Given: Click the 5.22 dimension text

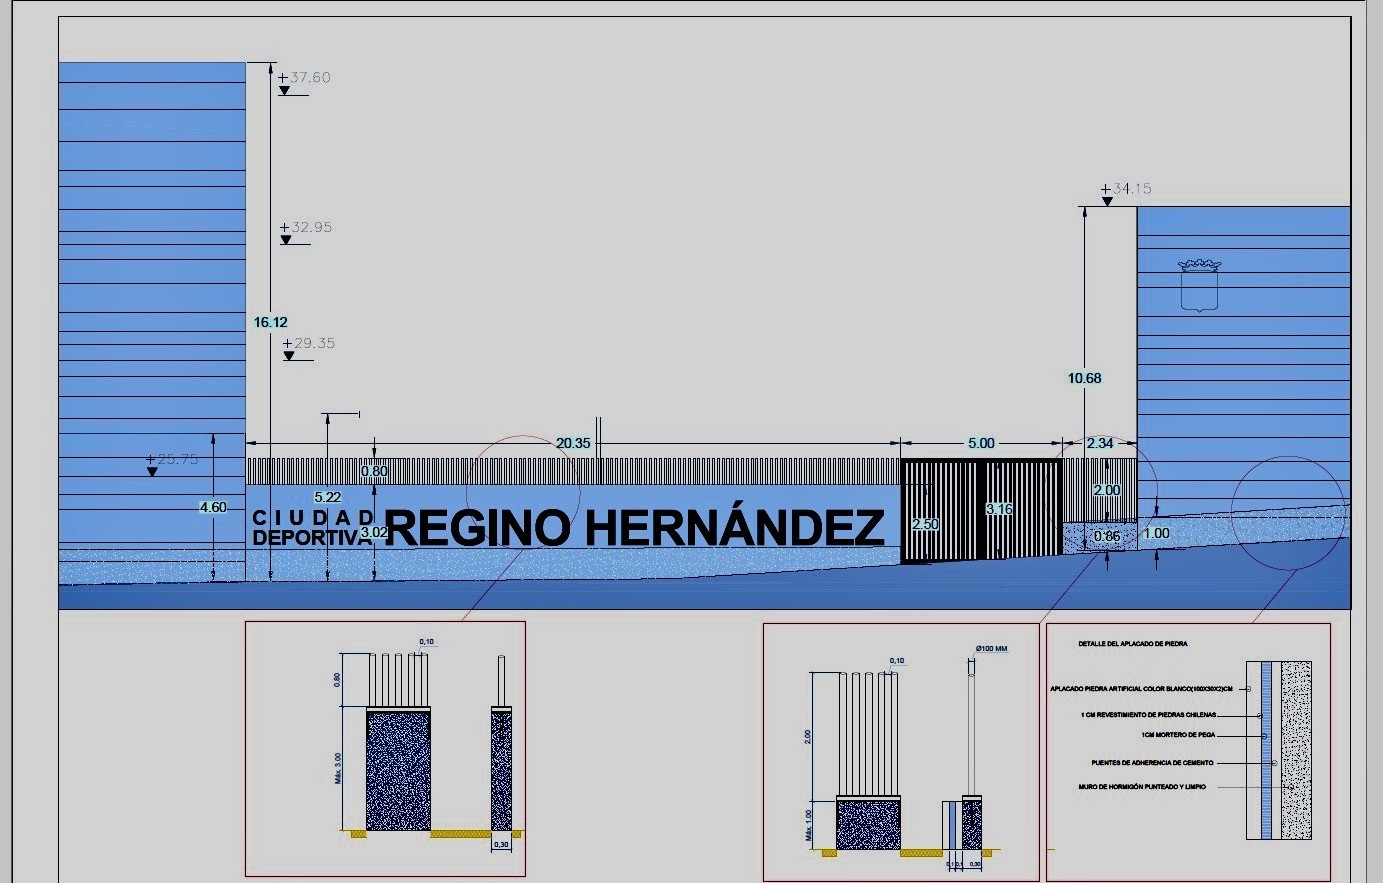Looking at the screenshot, I should click(327, 497).
